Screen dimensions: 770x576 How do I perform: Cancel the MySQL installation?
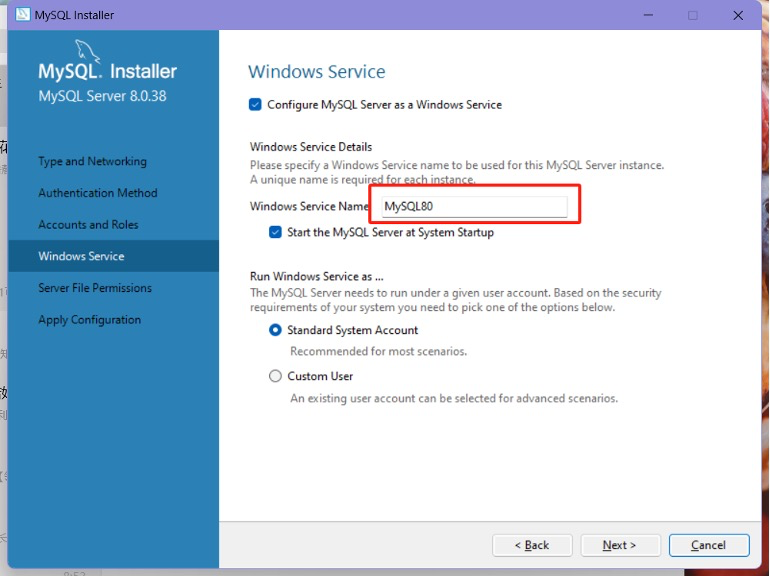click(708, 545)
